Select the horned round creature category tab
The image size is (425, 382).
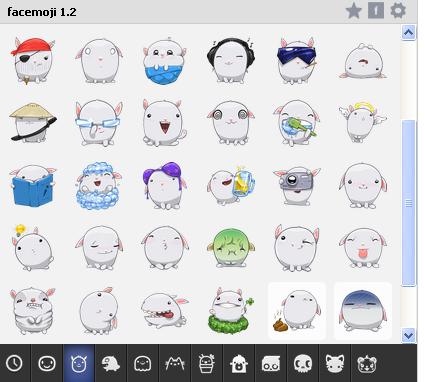[79, 363]
